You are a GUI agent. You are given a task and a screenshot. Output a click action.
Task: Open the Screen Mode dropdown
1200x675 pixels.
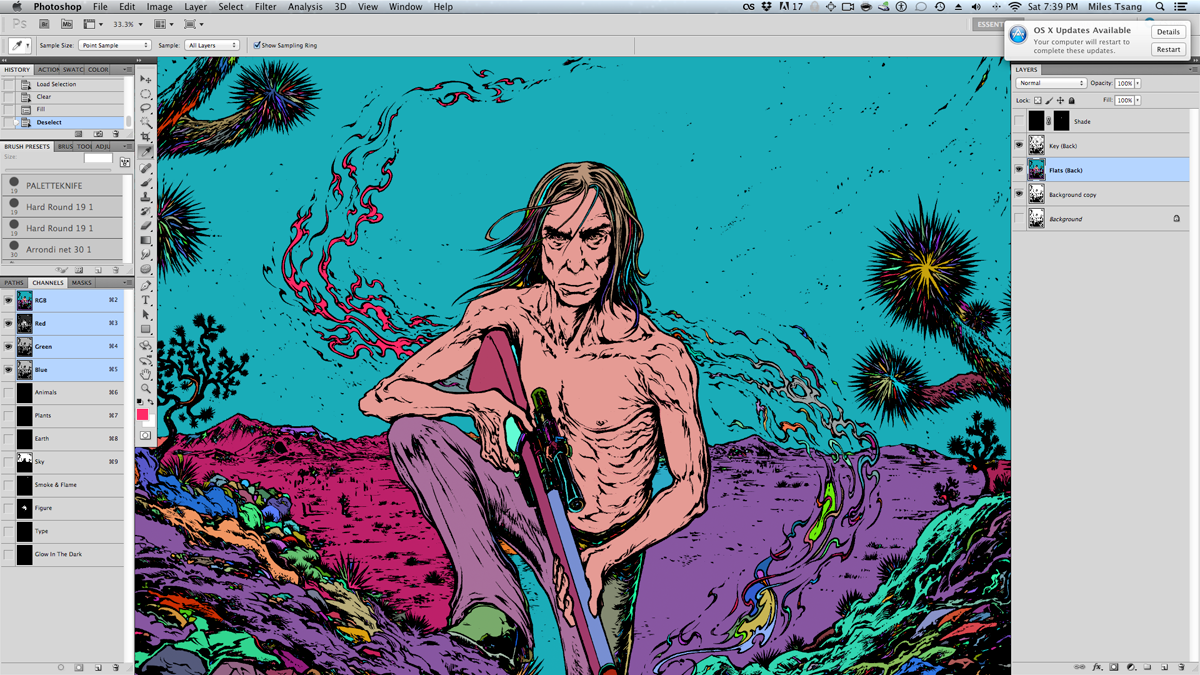193,24
